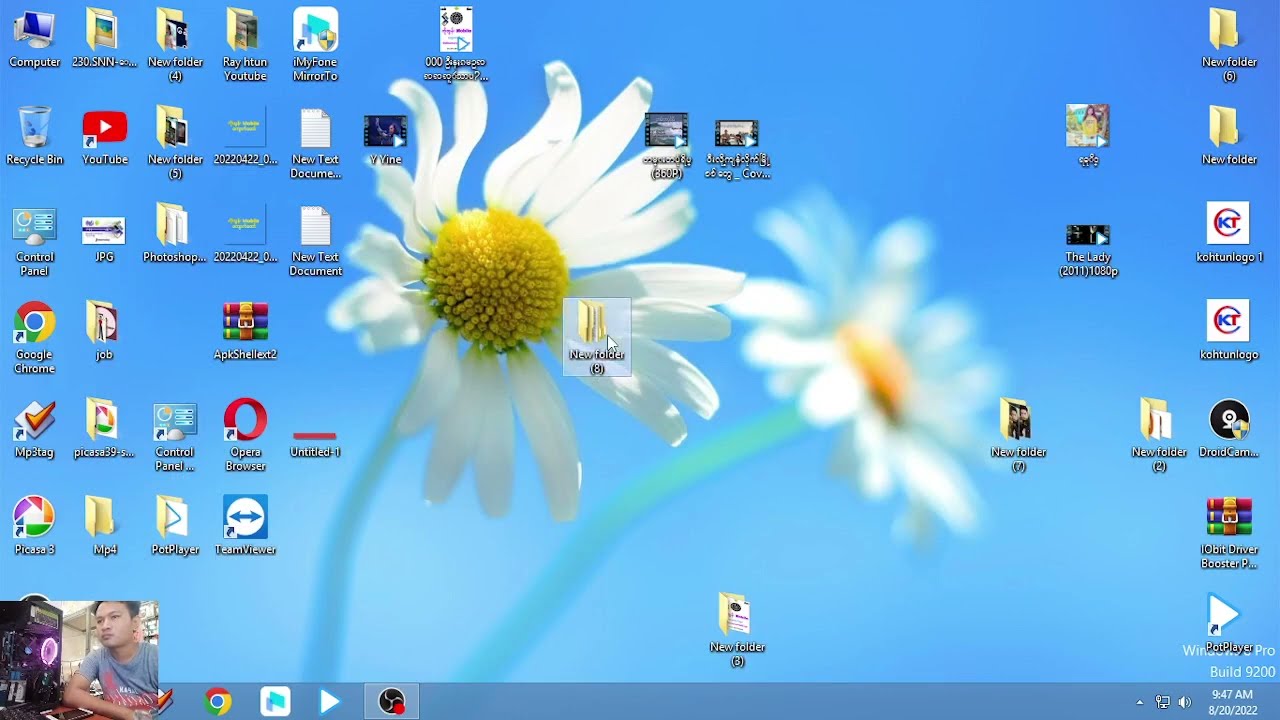Select the plain New folder icon
1280x720 pixels.
pyautogui.click(x=1229, y=136)
